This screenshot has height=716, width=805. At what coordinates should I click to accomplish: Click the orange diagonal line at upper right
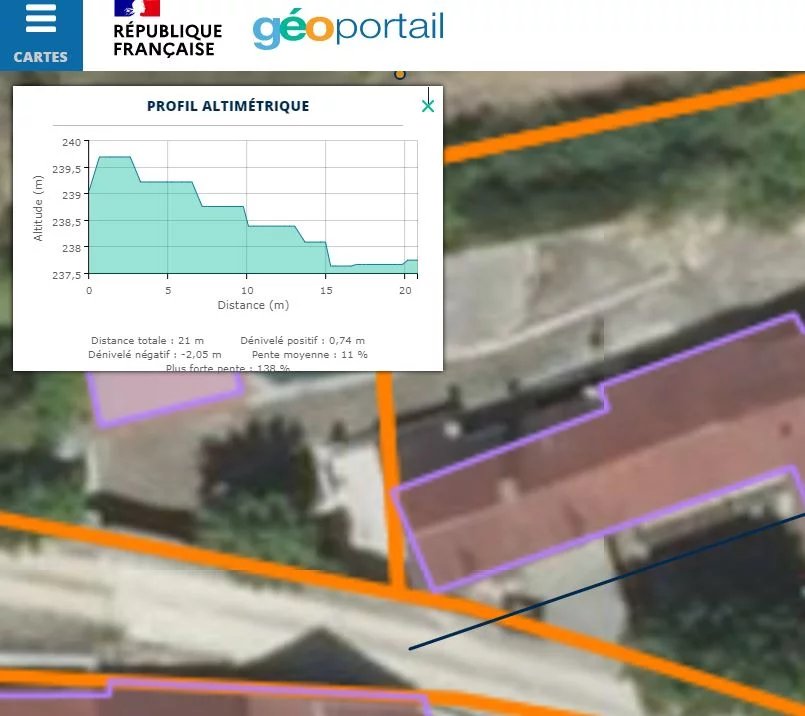point(620,120)
